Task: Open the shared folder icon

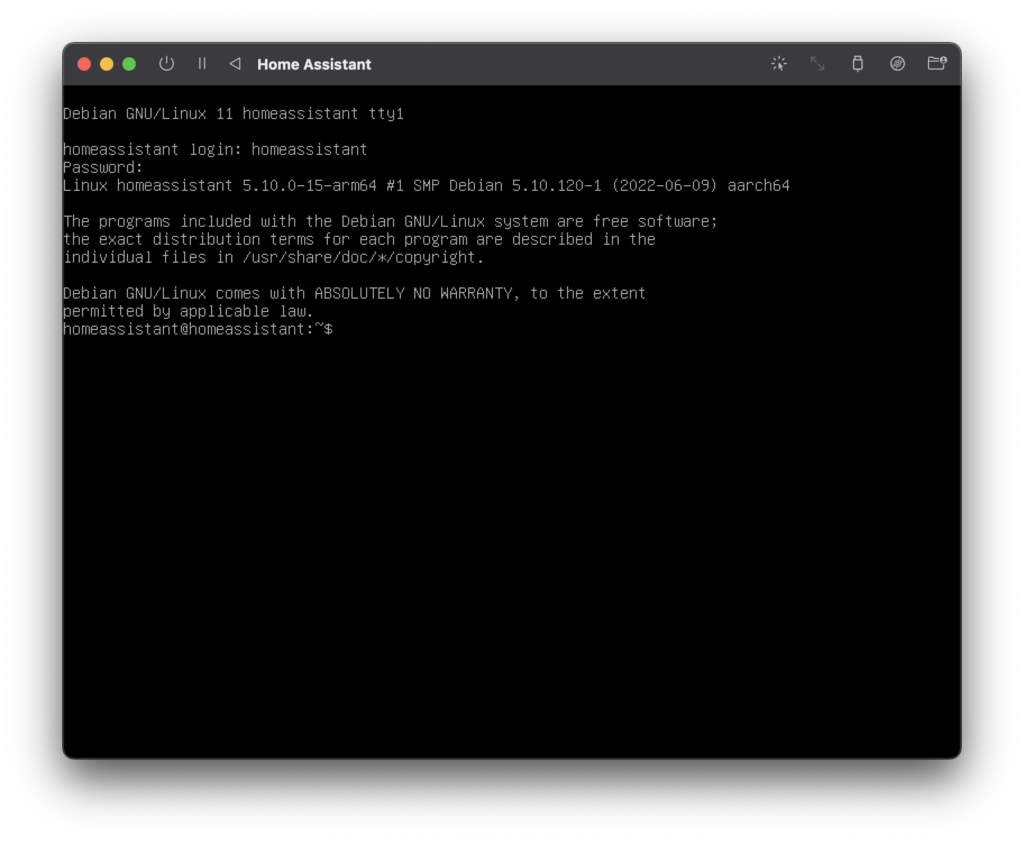Action: [x=937, y=63]
